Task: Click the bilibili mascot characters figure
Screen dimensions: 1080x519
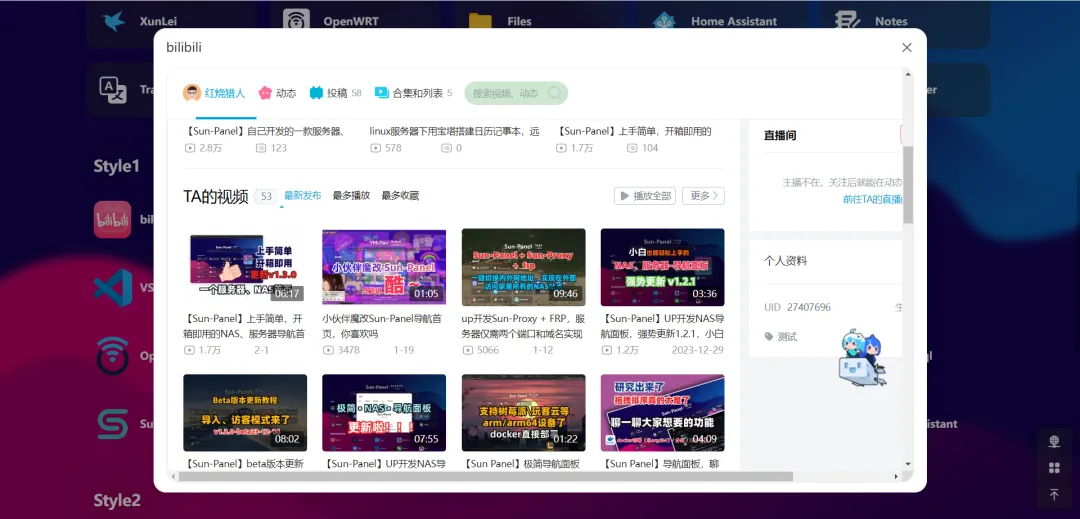Action: pyautogui.click(x=862, y=357)
